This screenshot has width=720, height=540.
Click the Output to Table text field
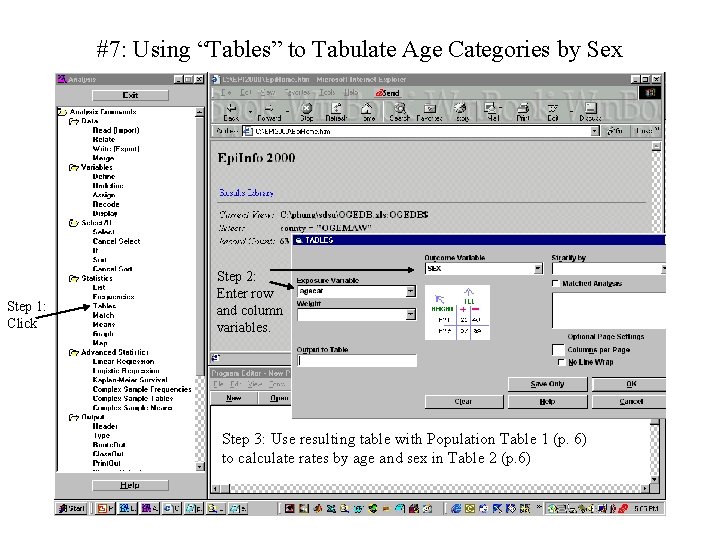(x=357, y=360)
